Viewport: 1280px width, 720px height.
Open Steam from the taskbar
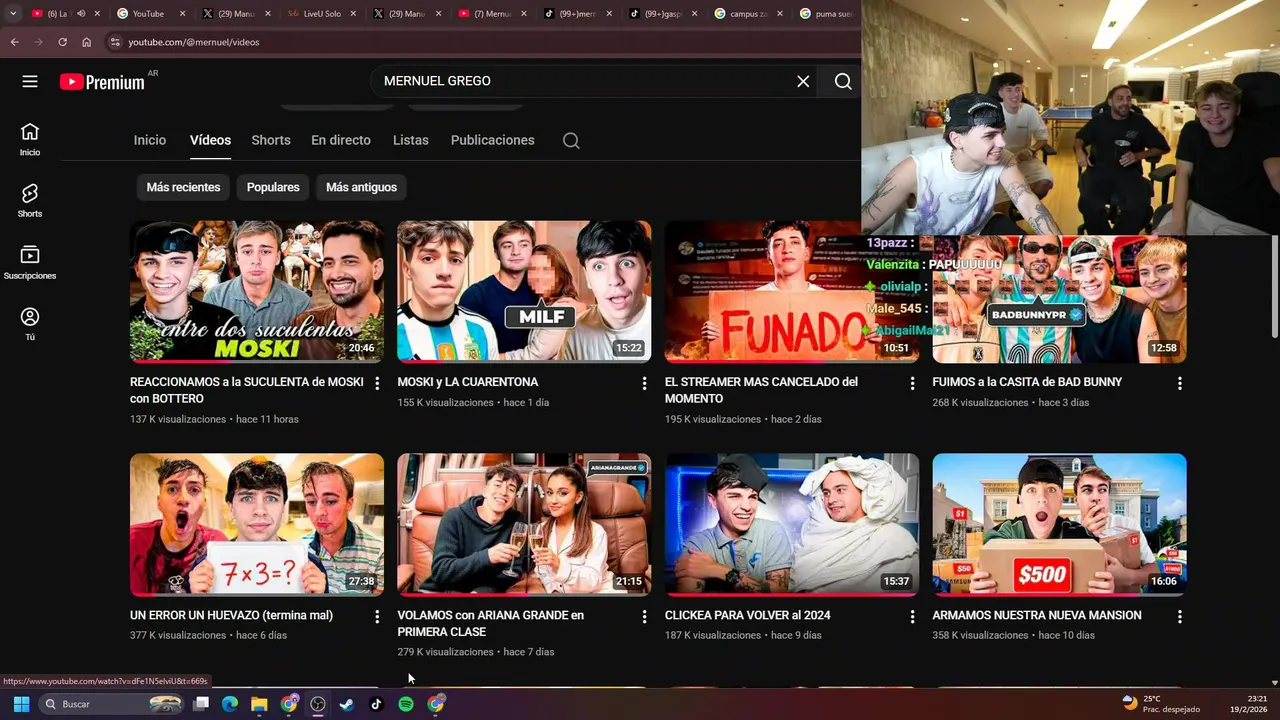347,704
